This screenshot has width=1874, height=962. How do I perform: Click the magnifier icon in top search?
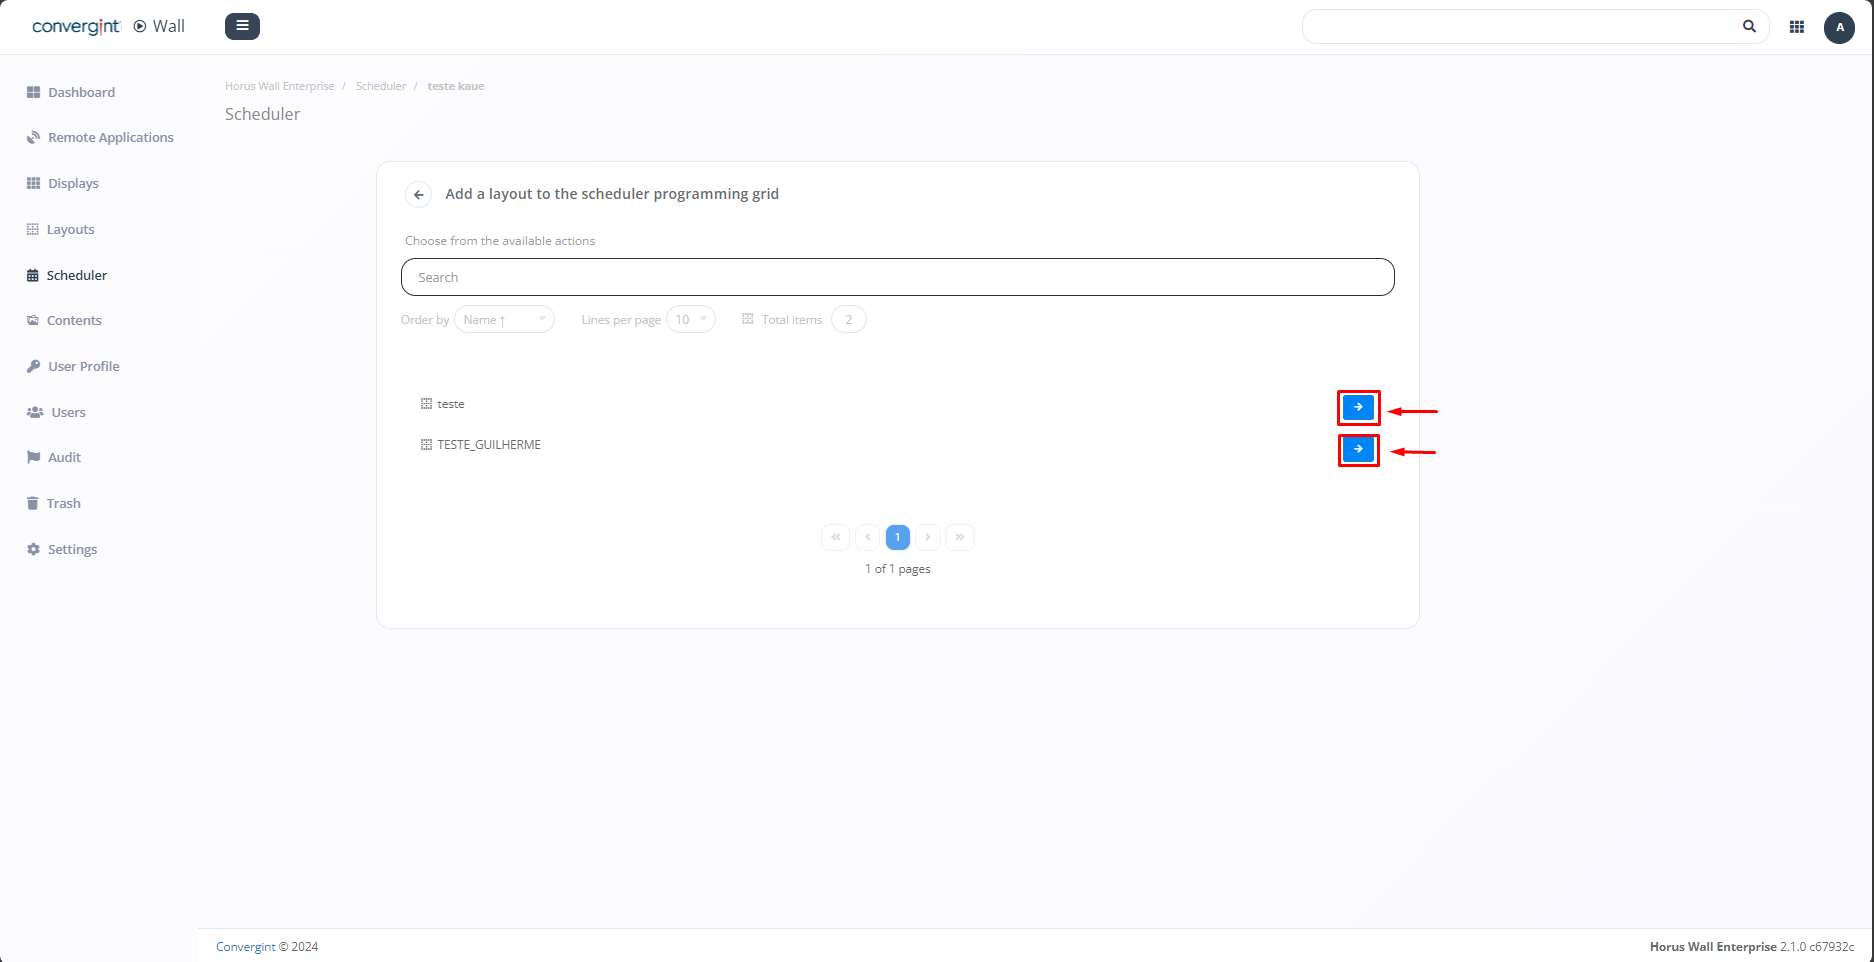(1749, 27)
